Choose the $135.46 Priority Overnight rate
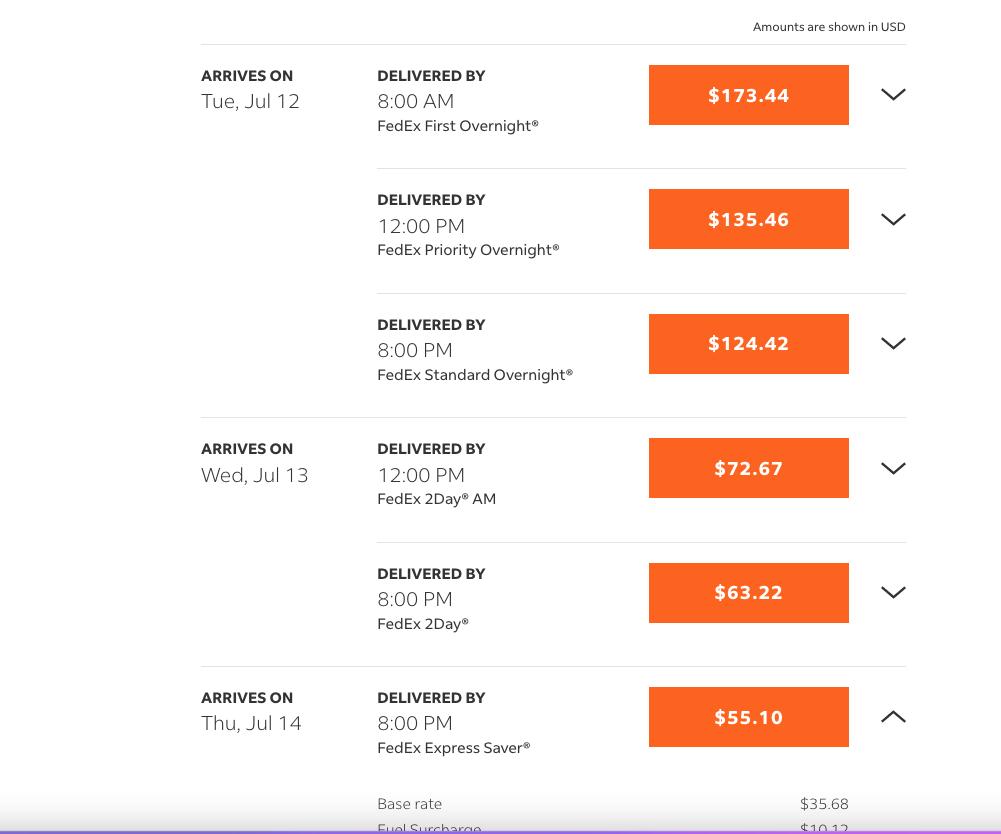 tap(748, 219)
